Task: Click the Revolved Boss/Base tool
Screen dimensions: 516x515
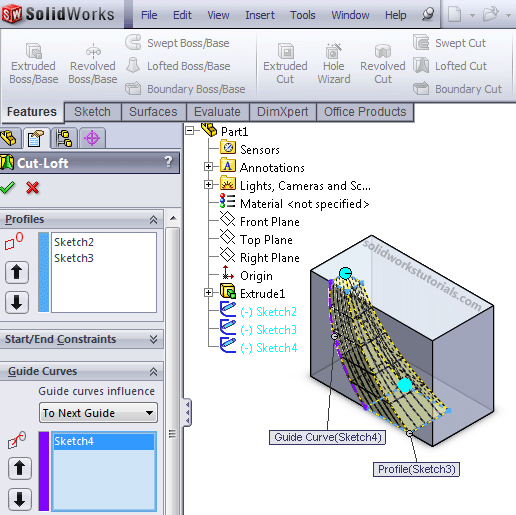Action: click(93, 64)
